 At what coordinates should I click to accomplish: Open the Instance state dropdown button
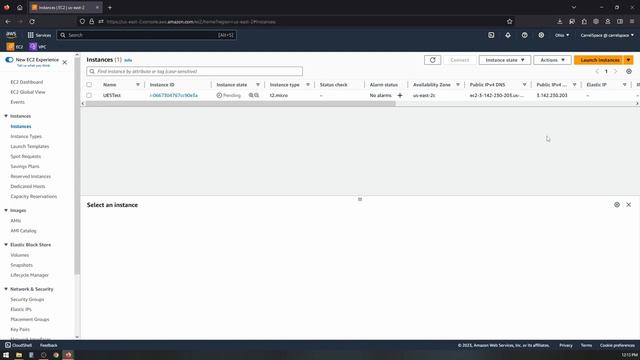tap(505, 60)
